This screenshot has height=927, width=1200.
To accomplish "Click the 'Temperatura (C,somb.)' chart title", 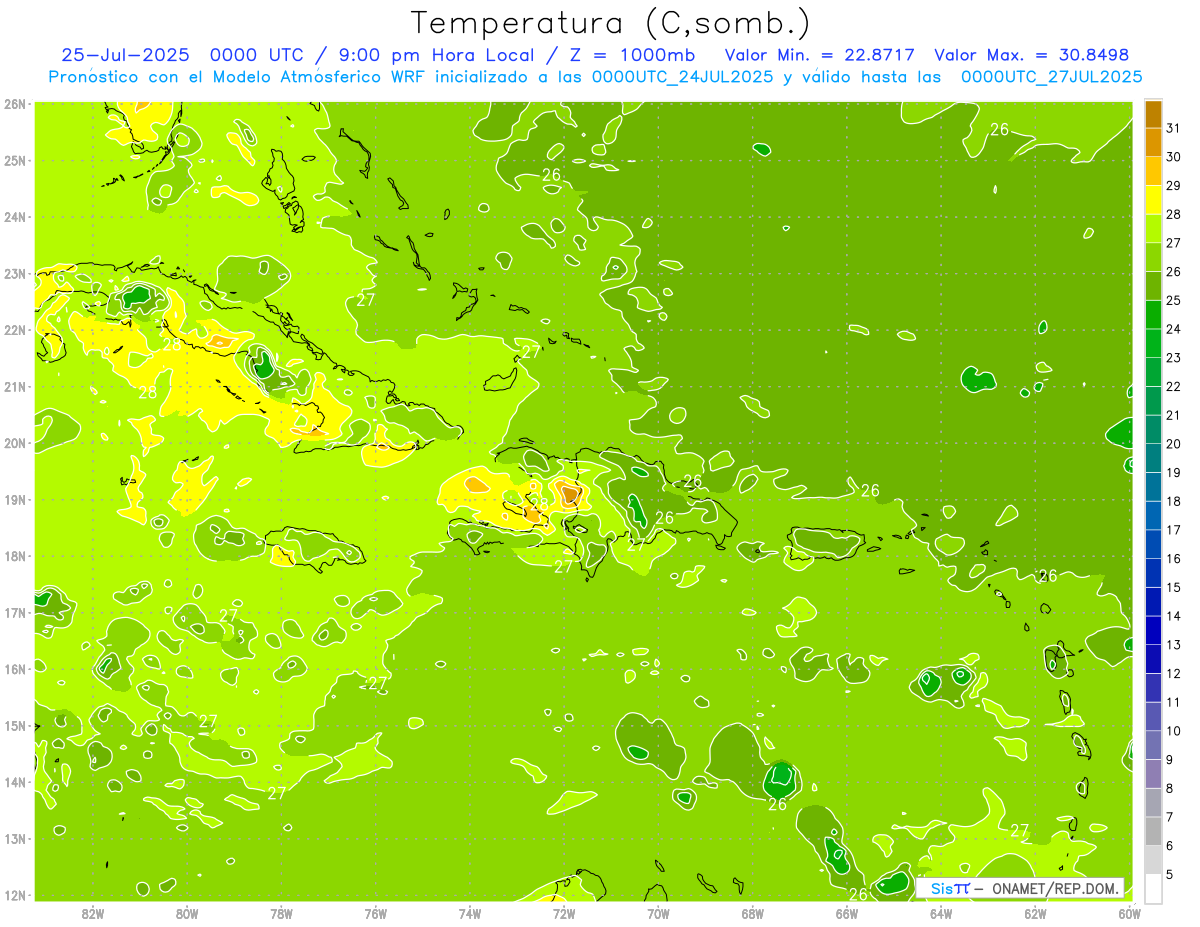I will [x=611, y=23].
